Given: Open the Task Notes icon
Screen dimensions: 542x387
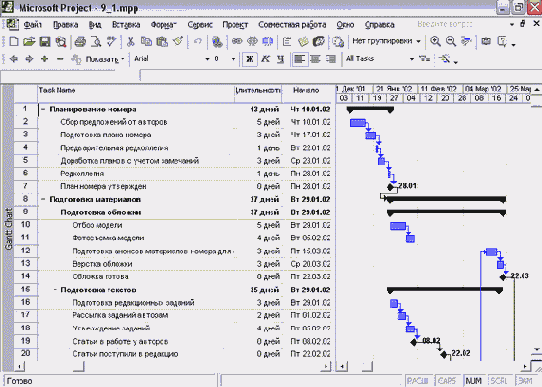Looking at the screenshot, I should tap(303, 42).
